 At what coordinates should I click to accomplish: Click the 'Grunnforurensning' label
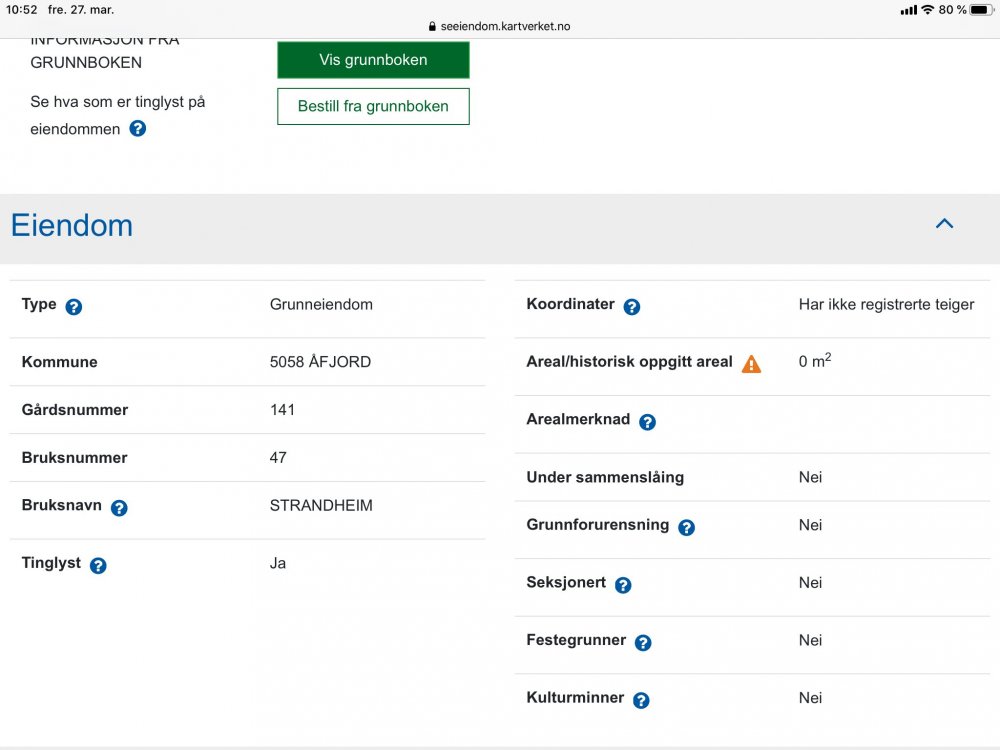598,525
